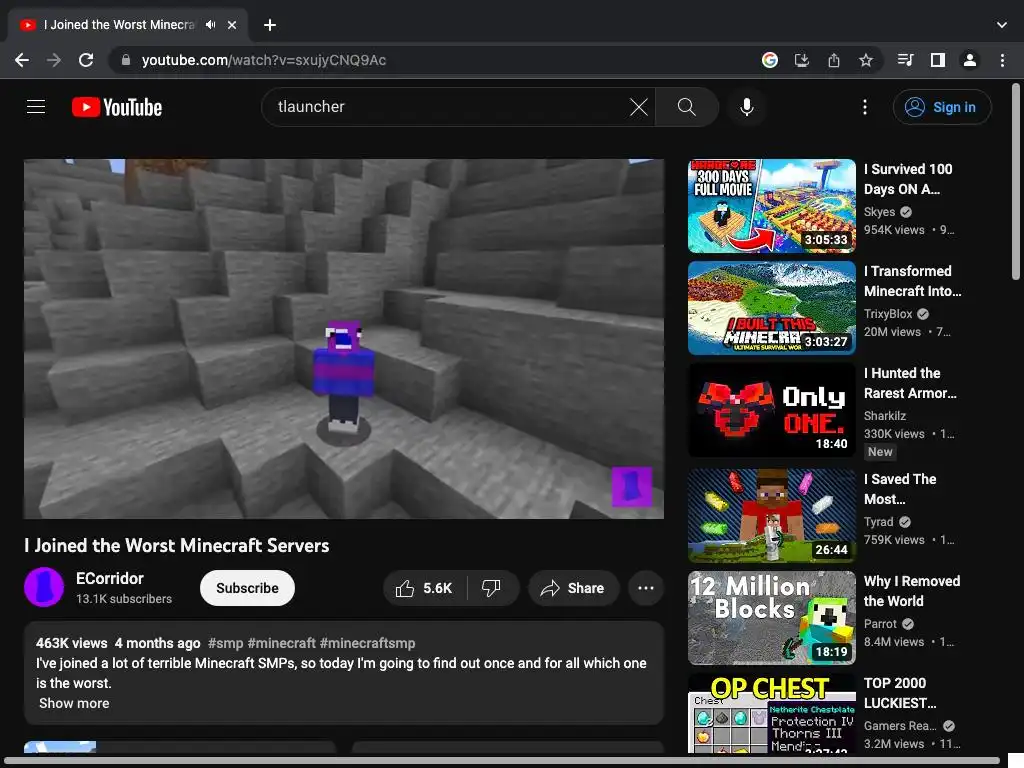Screen dimensions: 1024x768
Task: Open 'I Survived 100 Days' thumbnail
Action: (771, 206)
